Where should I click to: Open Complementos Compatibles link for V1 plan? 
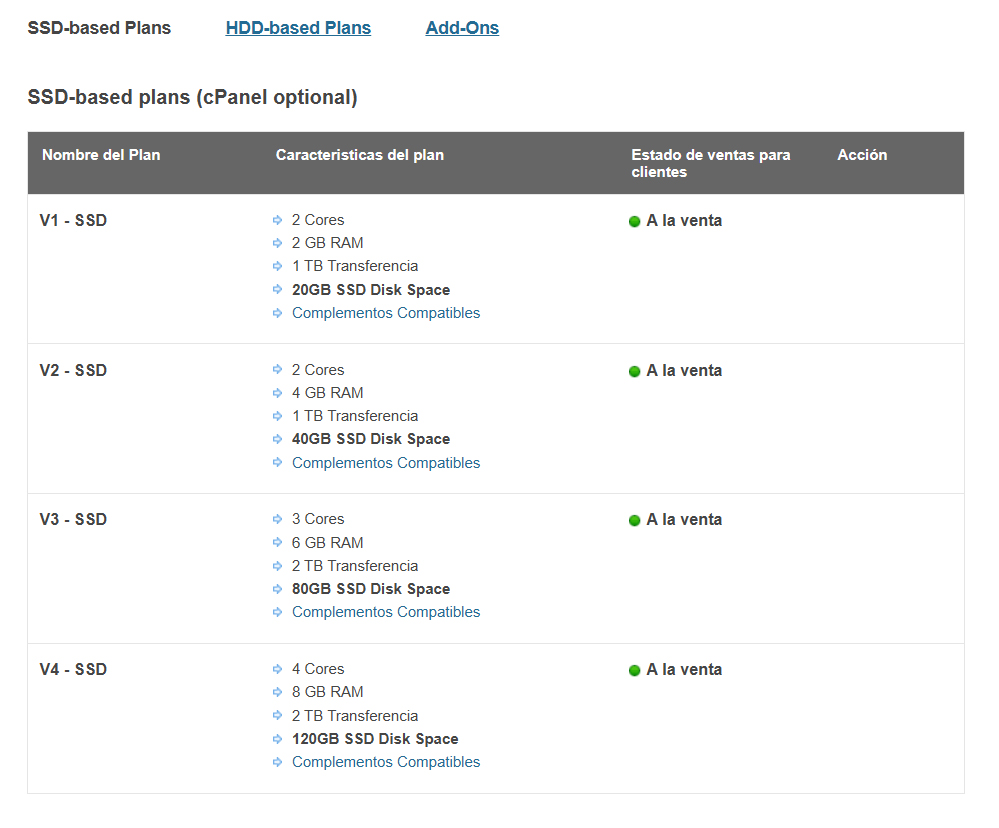(x=386, y=313)
